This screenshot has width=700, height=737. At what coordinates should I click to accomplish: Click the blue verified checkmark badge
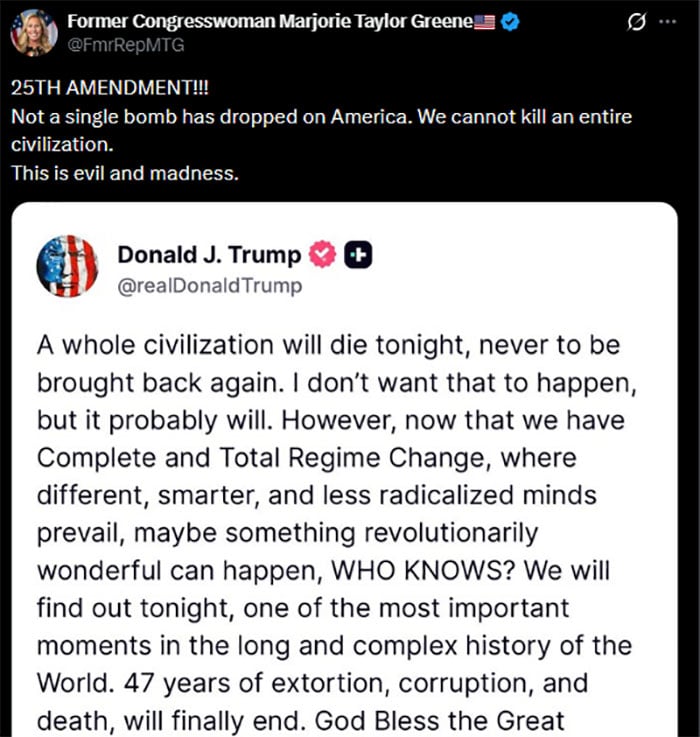point(510,23)
